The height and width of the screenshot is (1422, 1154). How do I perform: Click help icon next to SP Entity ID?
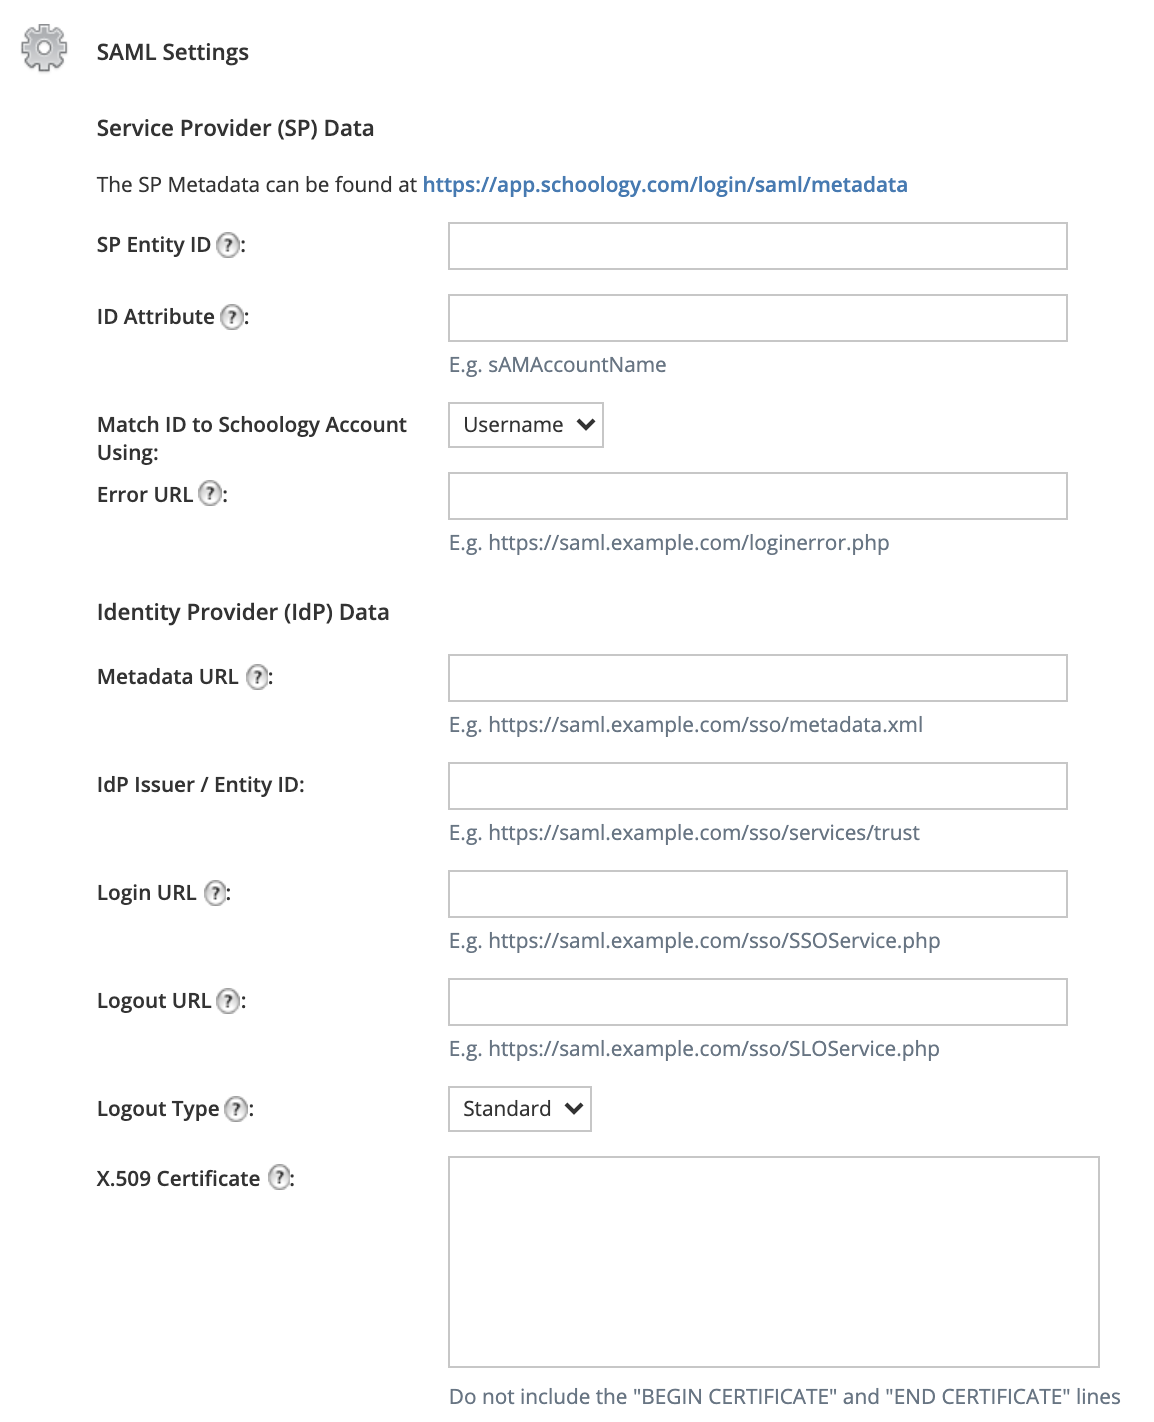coord(229,245)
